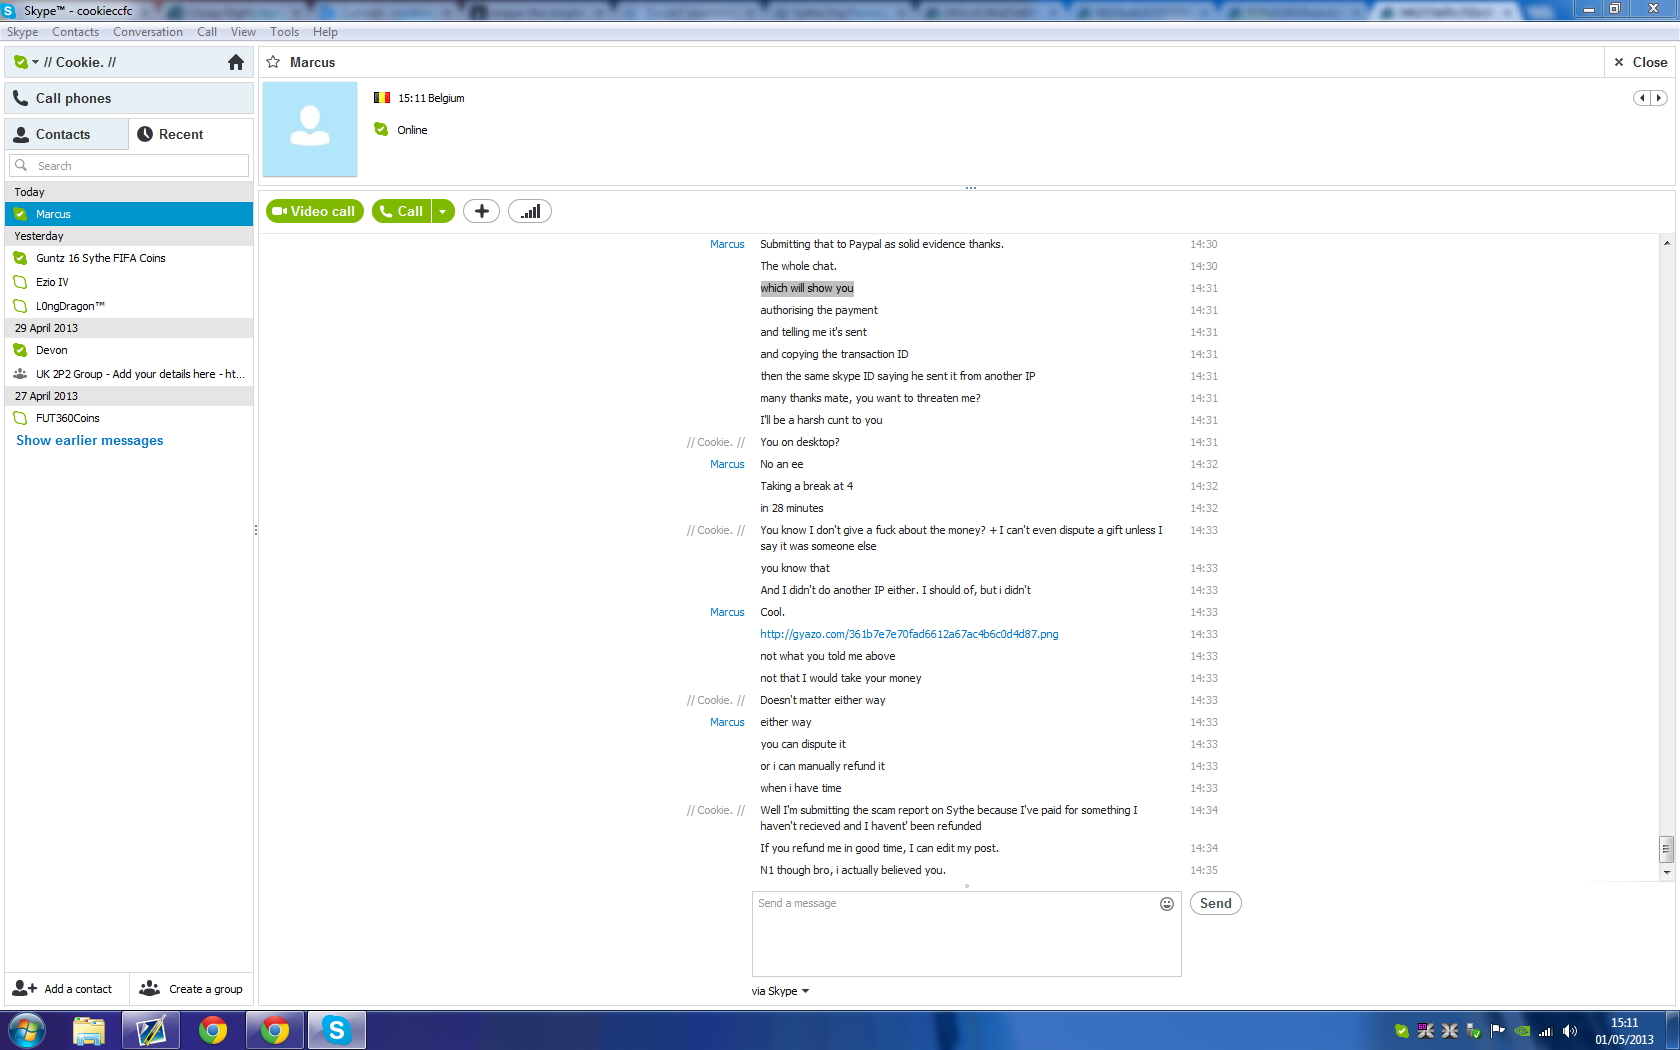
Task: Open the Ezio IV conversation
Action: tap(129, 282)
